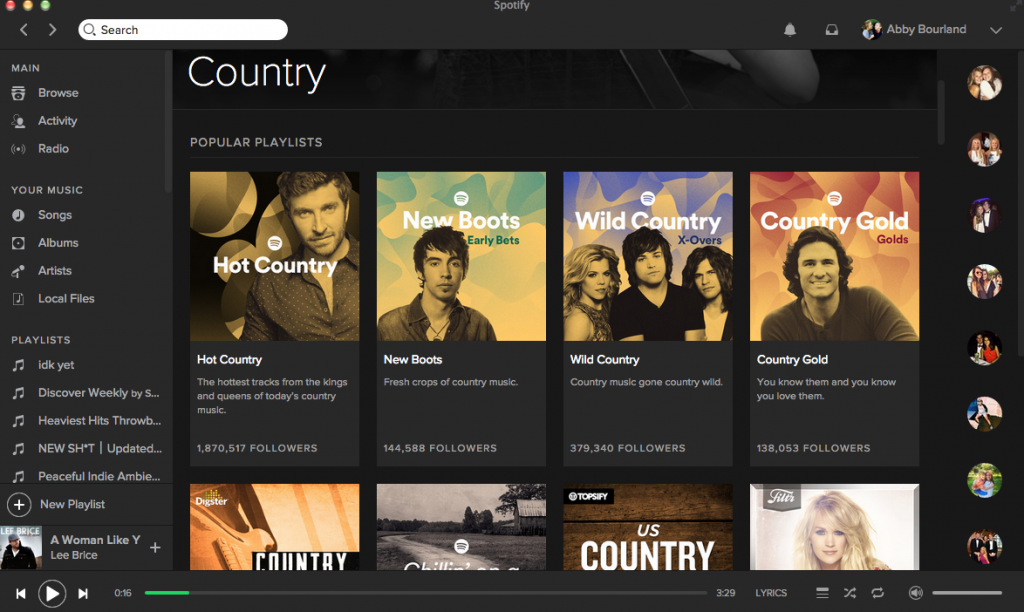Open the play queue icon
Image resolution: width=1024 pixels, height=612 pixels.
(x=822, y=593)
